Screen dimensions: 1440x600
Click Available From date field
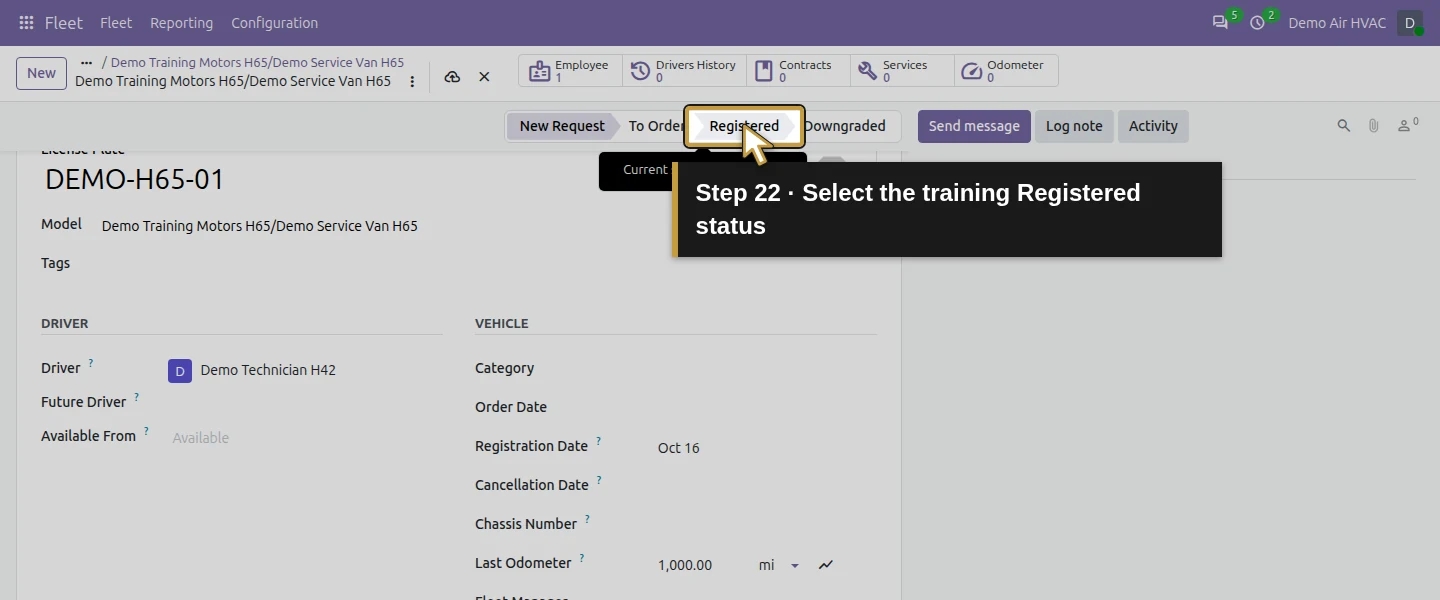click(x=305, y=438)
